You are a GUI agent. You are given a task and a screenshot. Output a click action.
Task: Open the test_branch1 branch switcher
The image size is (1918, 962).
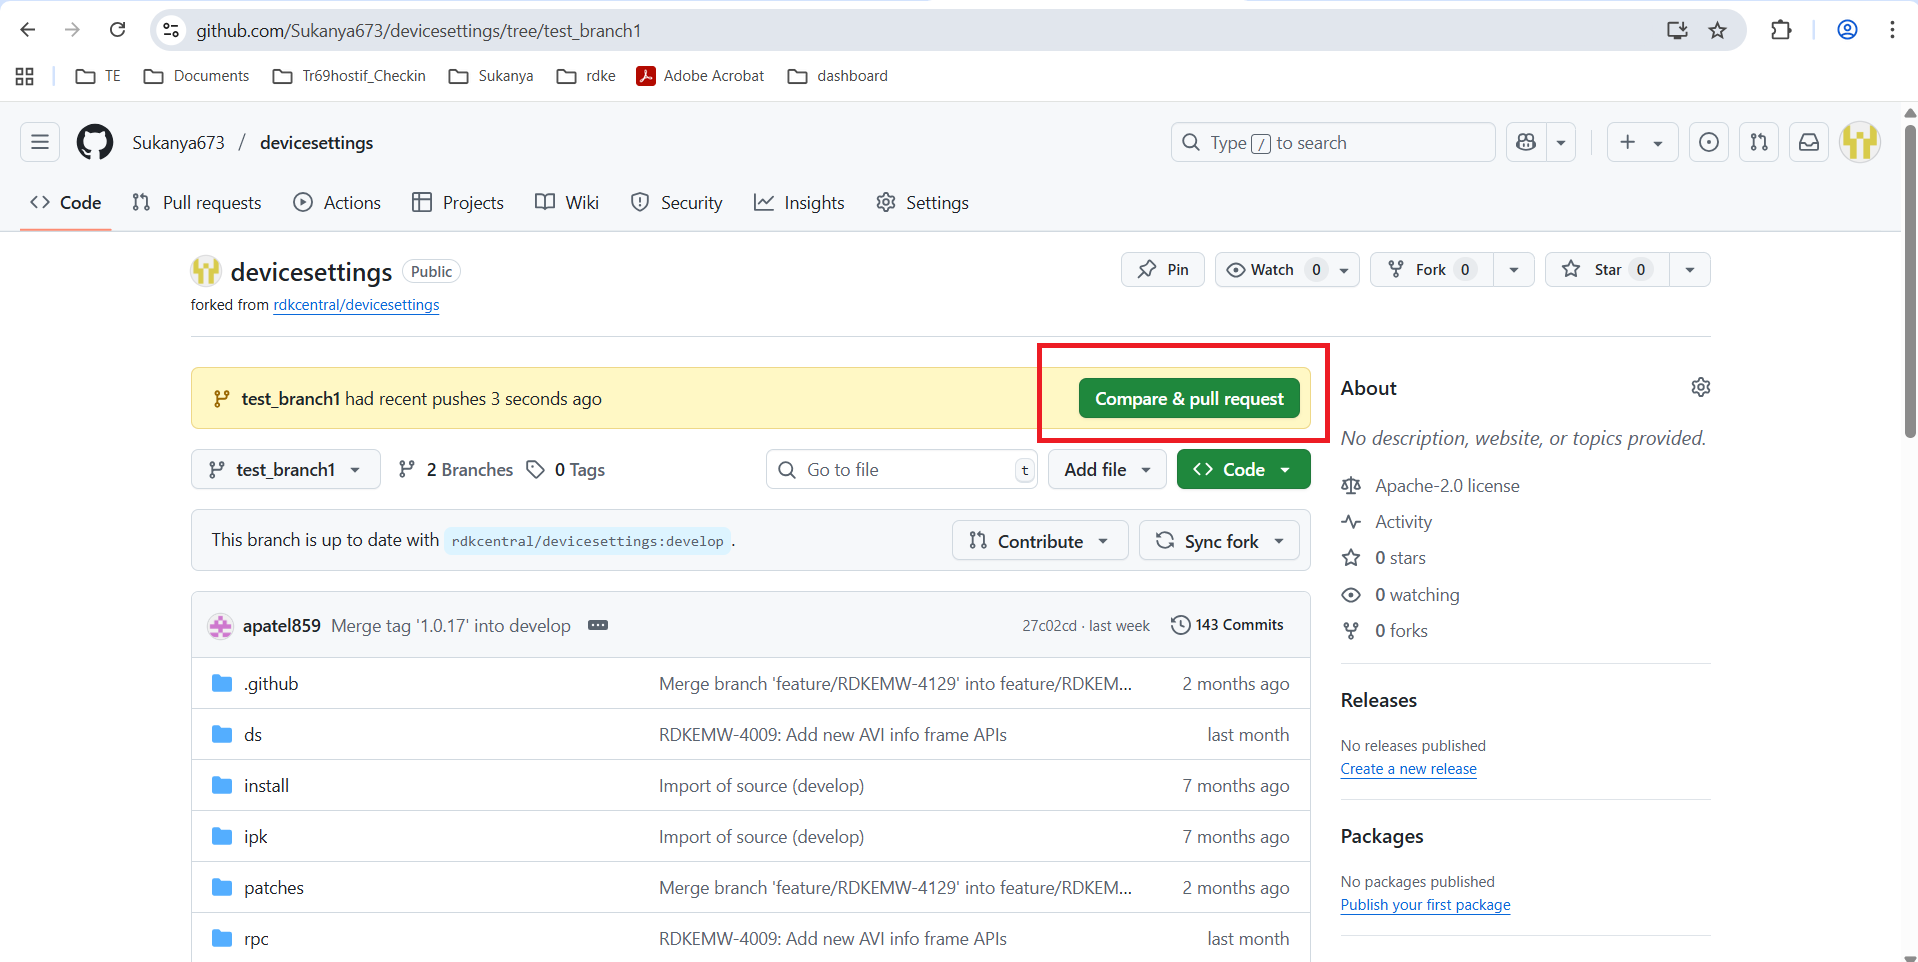[285, 470]
